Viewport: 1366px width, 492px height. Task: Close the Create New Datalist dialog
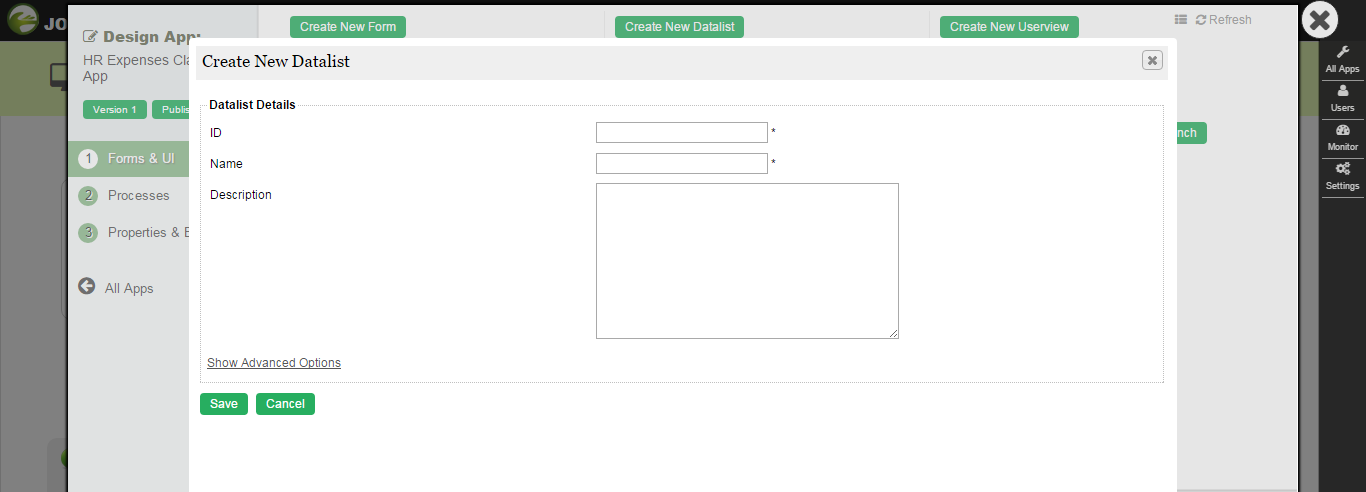pyautogui.click(x=1152, y=61)
